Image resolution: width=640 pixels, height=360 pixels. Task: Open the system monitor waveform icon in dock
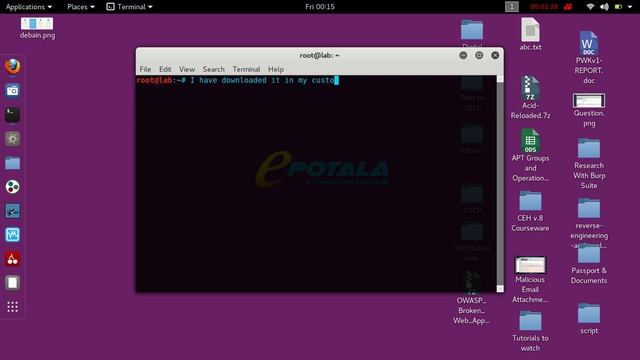[x=13, y=235]
